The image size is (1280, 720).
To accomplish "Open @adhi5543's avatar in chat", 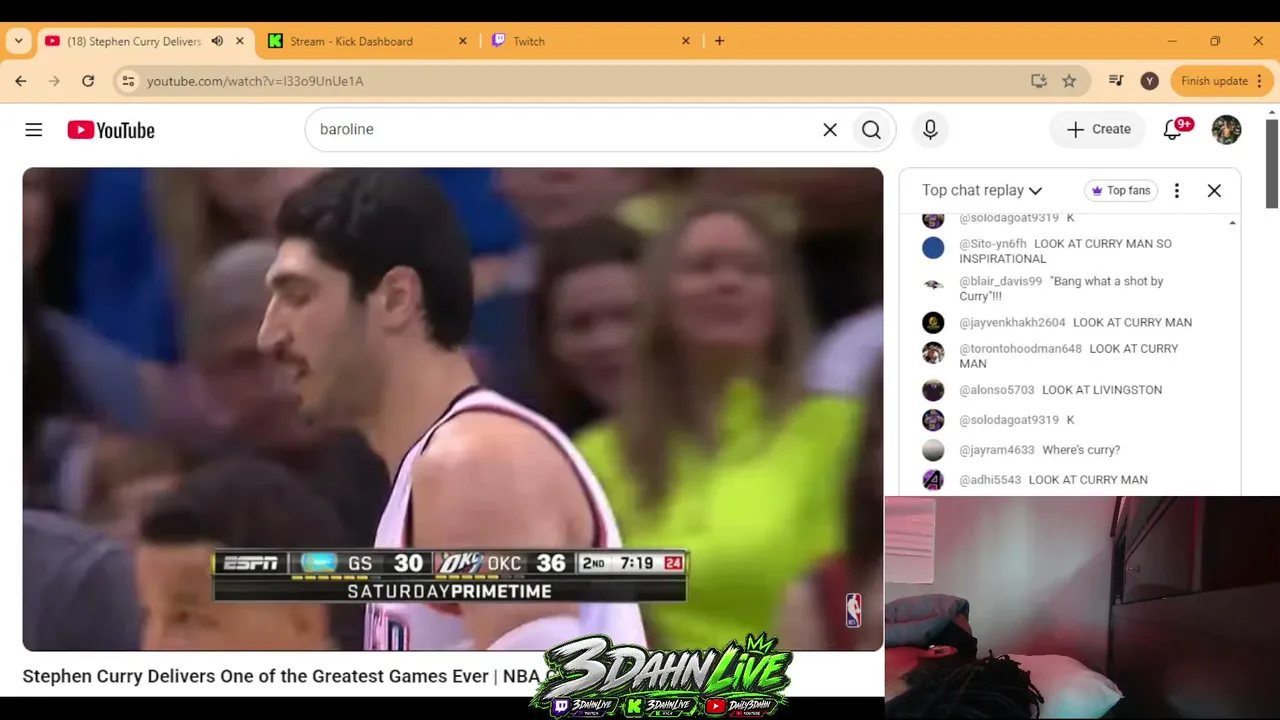I will click(933, 480).
